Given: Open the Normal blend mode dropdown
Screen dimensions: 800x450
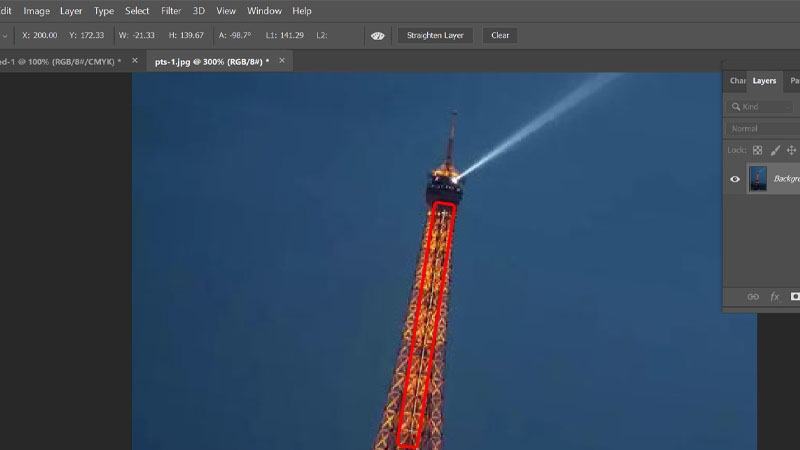Looking at the screenshot, I should (763, 129).
